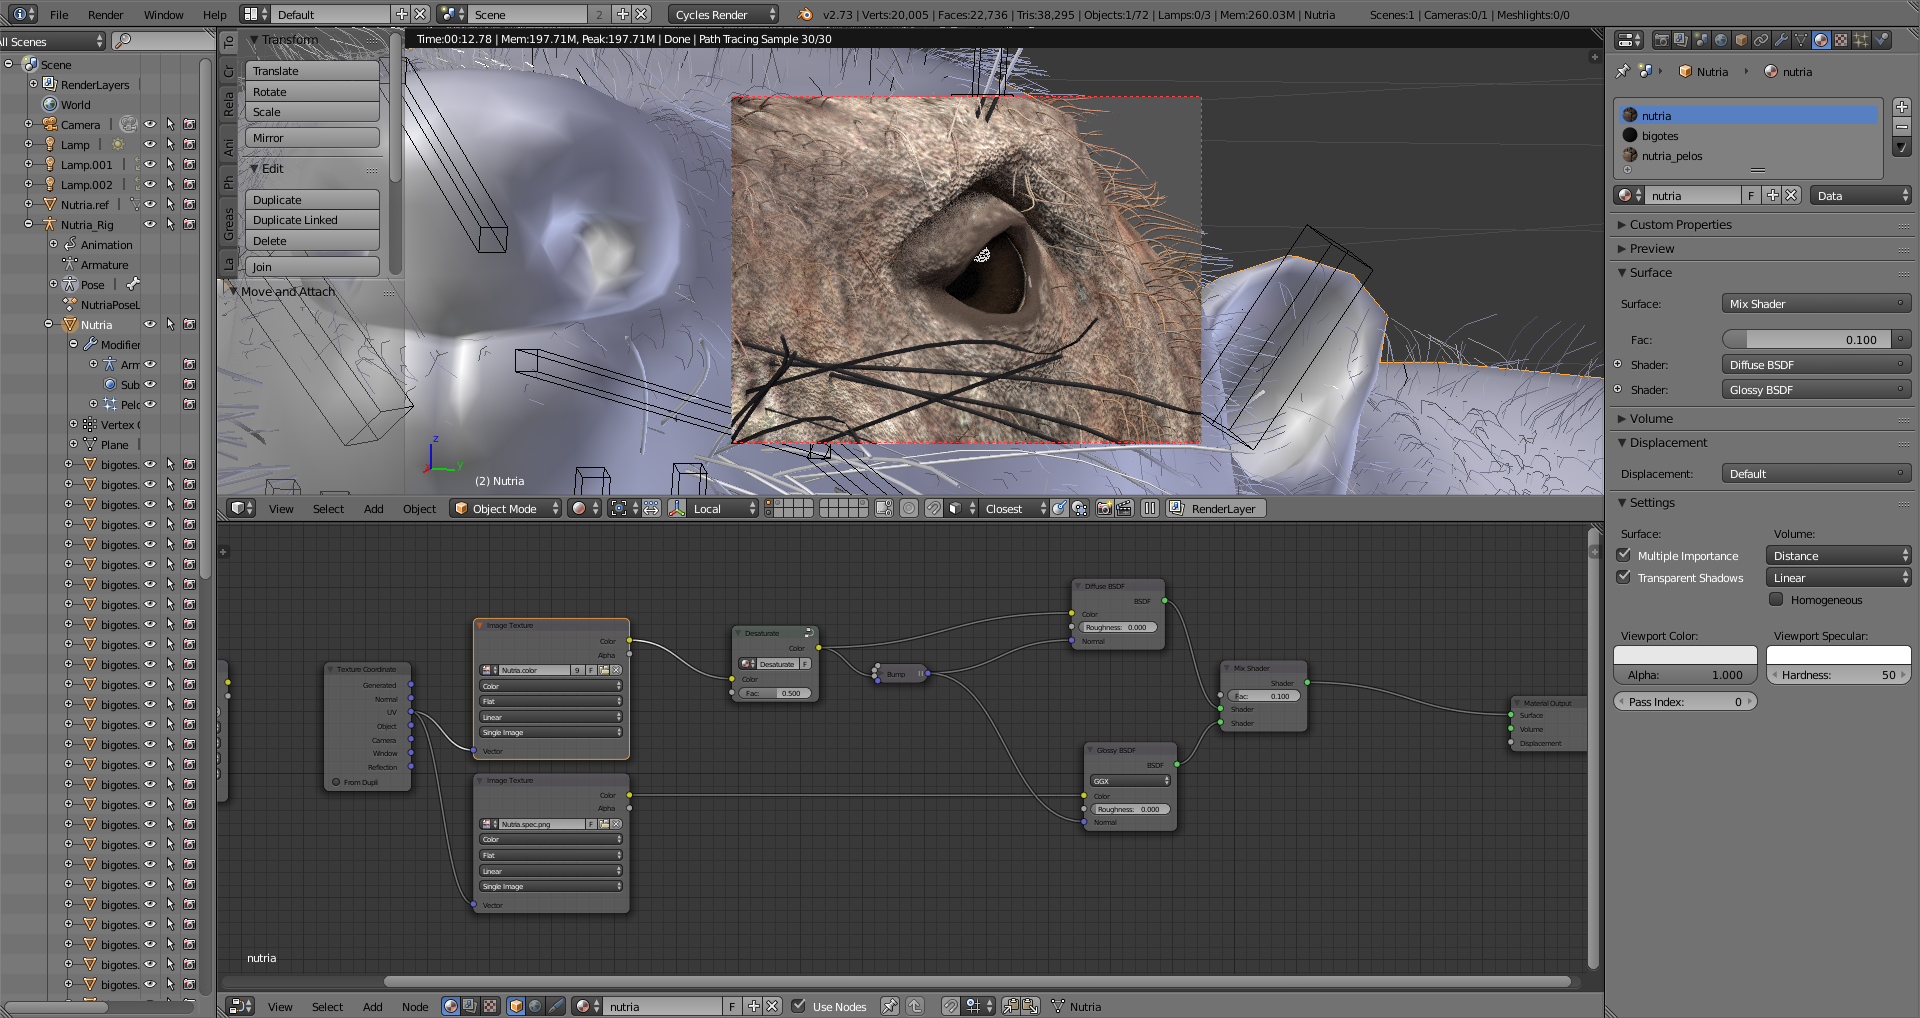This screenshot has width=1920, height=1018.
Task: Click the add material slot plus button
Action: pos(1901,107)
